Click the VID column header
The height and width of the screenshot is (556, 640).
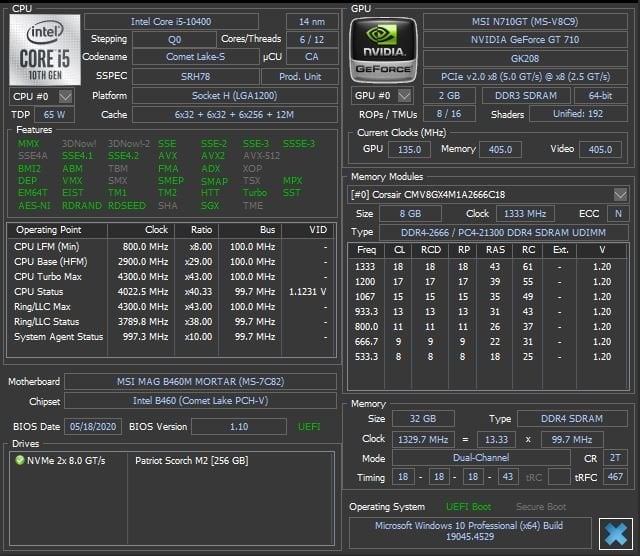pyautogui.click(x=309, y=230)
